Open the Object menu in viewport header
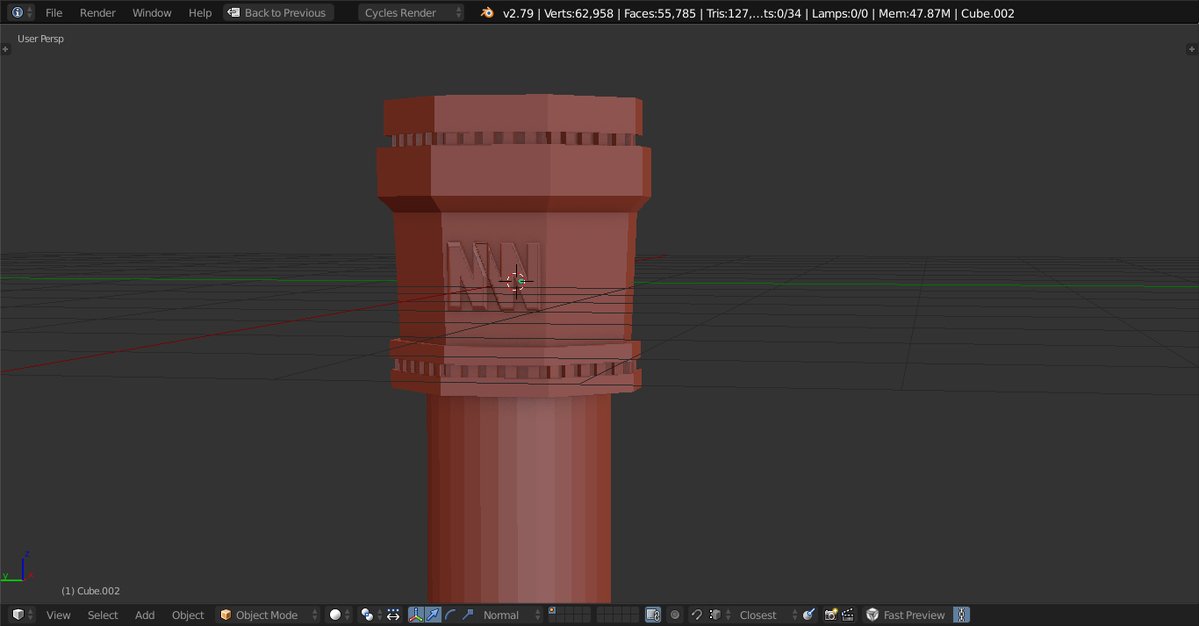Viewport: 1199px width, 626px height. coord(187,615)
